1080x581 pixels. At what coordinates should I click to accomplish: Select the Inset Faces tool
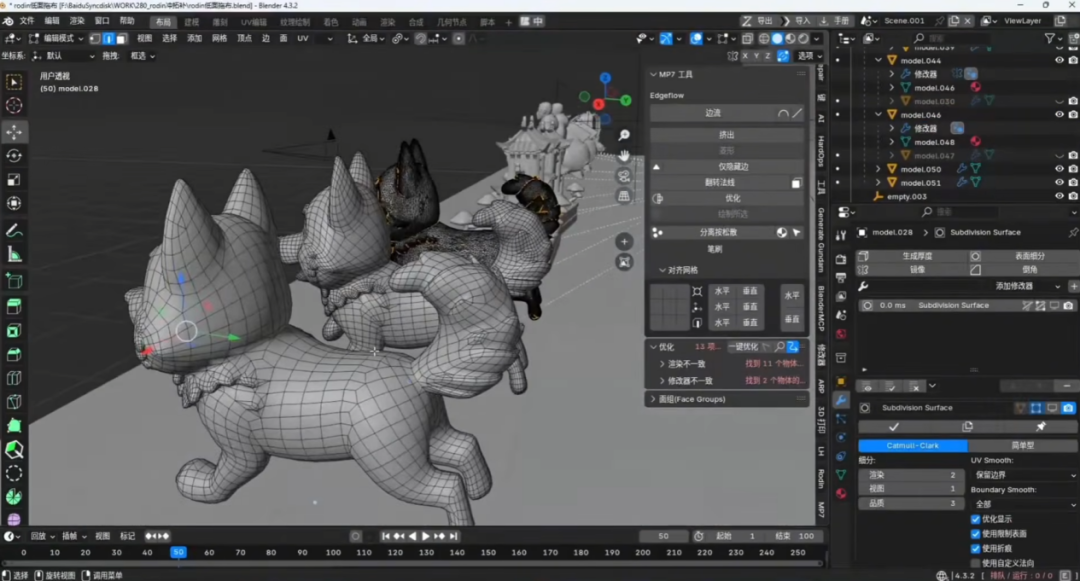click(14, 331)
